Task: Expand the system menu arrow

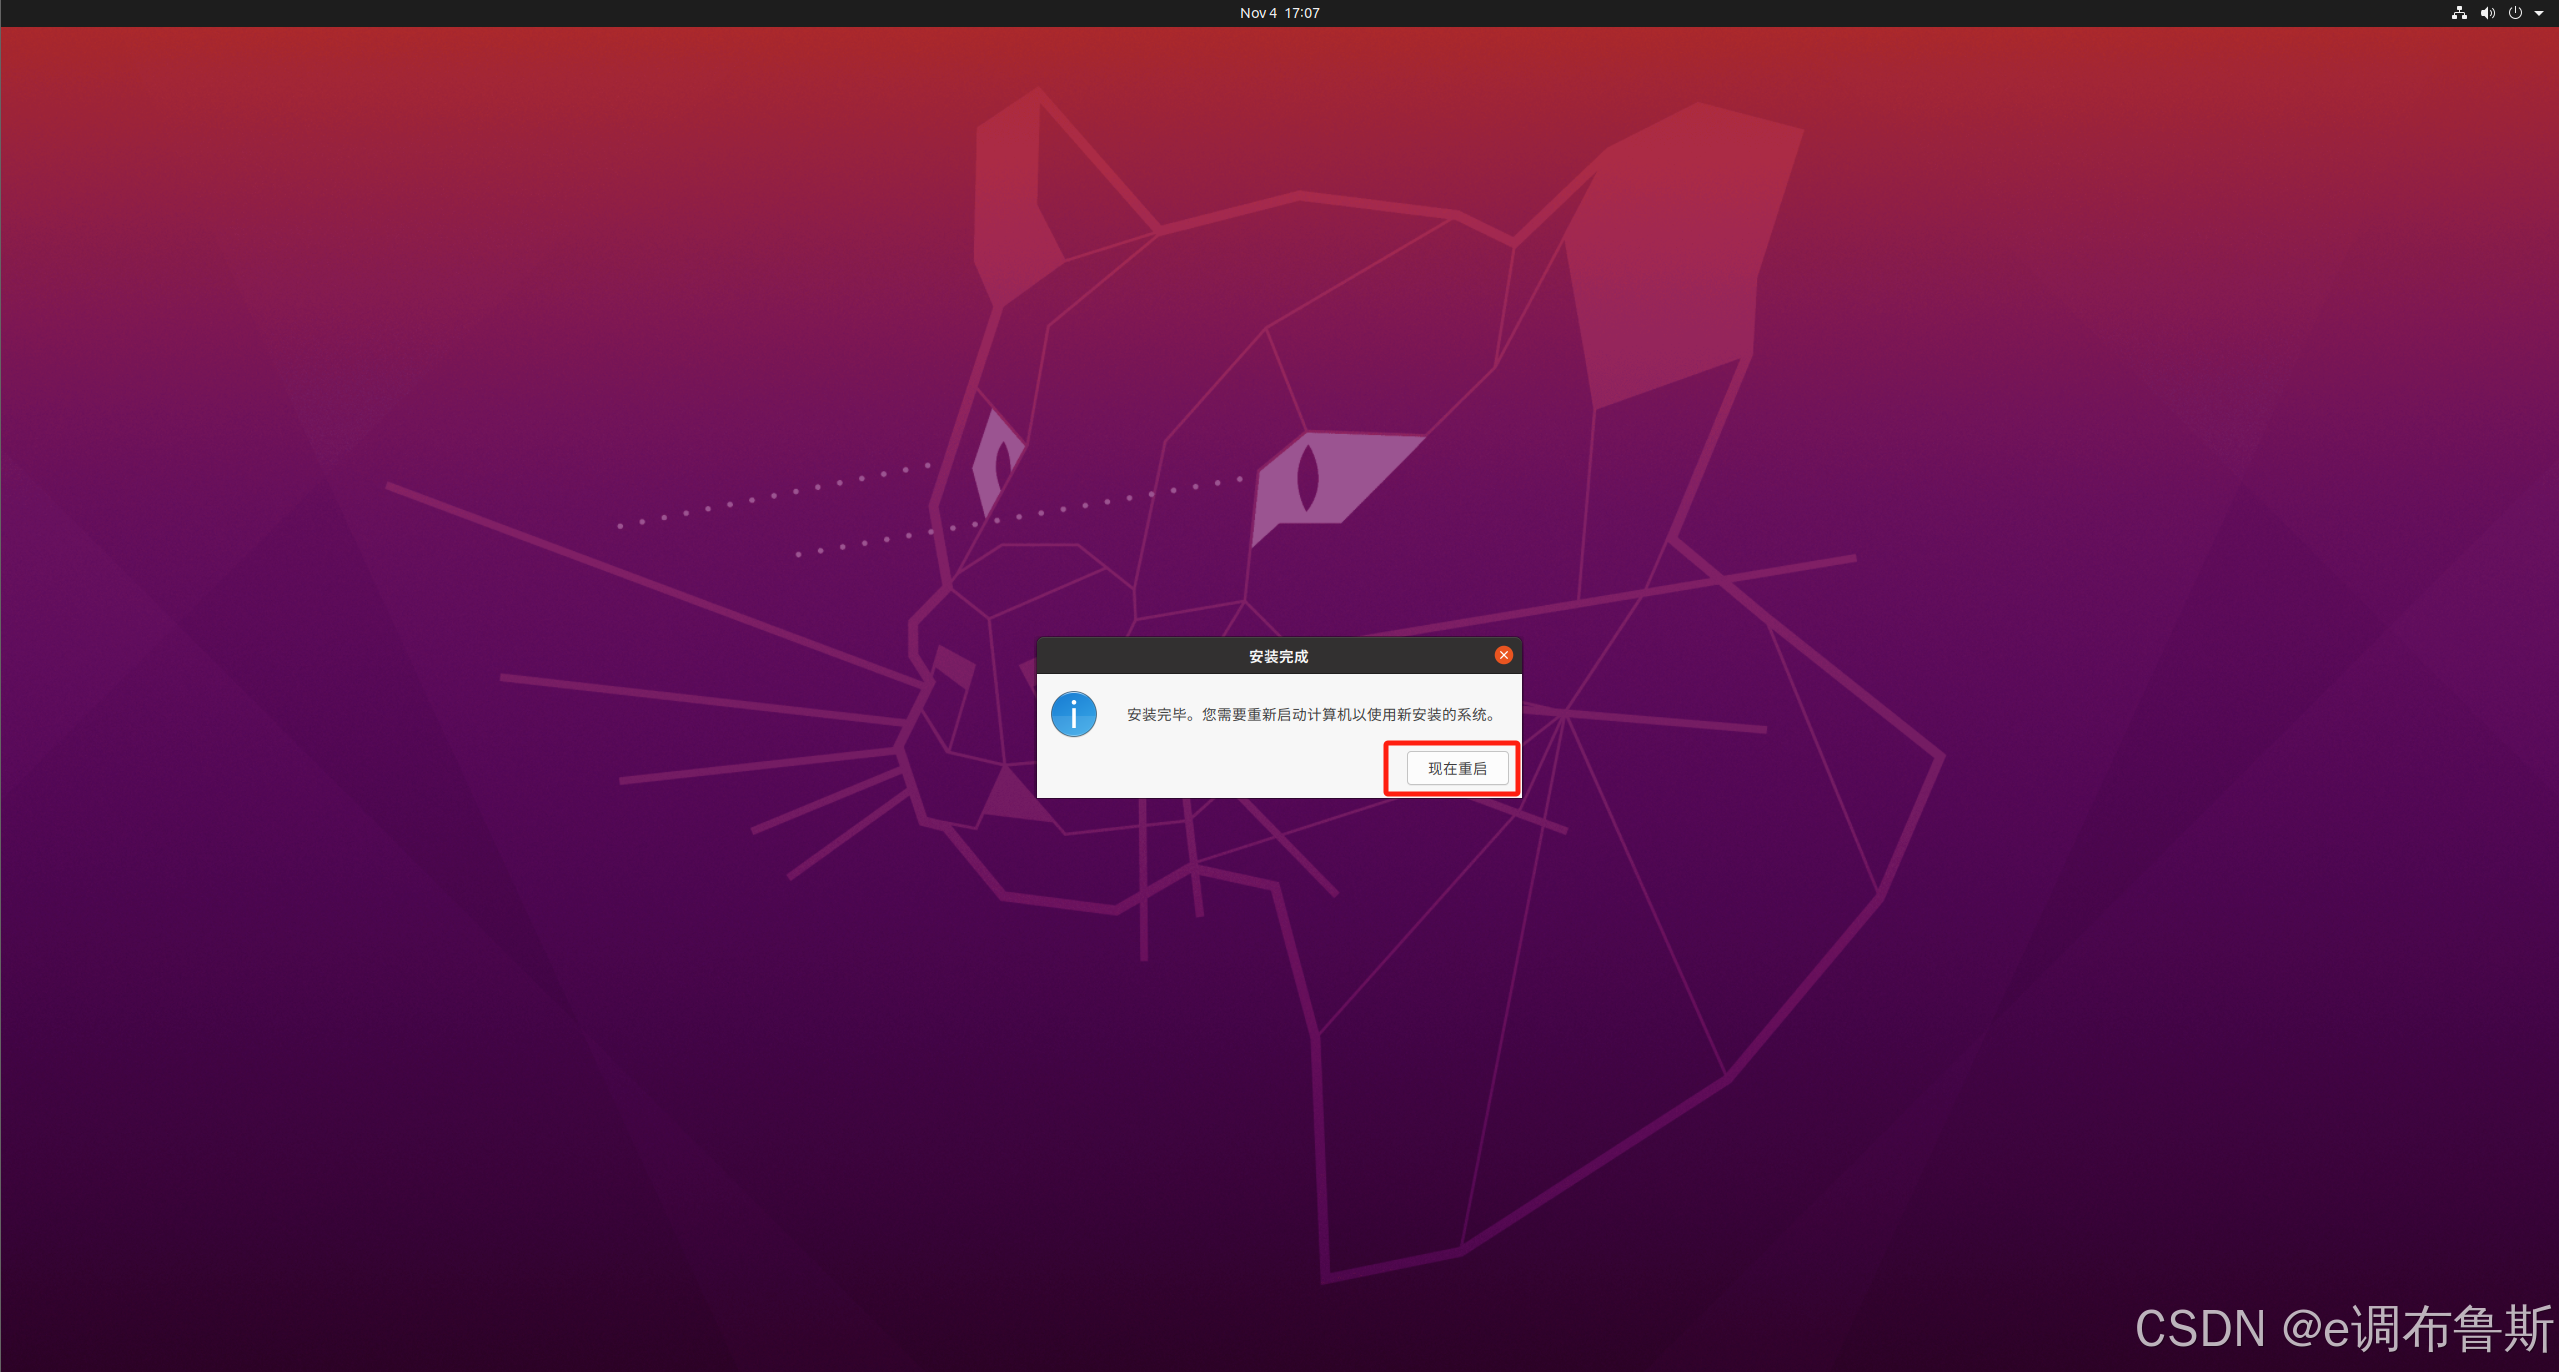Action: [2539, 13]
